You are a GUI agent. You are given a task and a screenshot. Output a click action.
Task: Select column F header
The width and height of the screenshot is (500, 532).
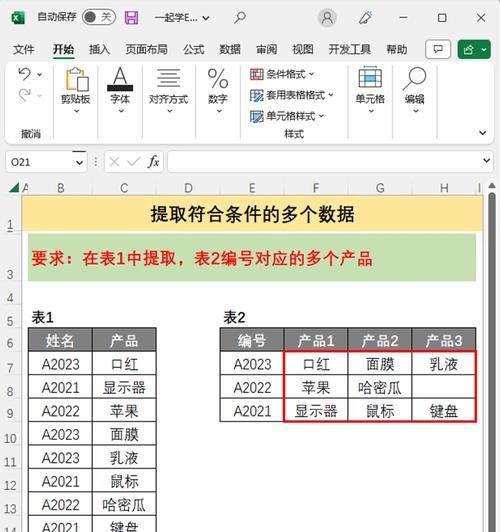coord(316,188)
